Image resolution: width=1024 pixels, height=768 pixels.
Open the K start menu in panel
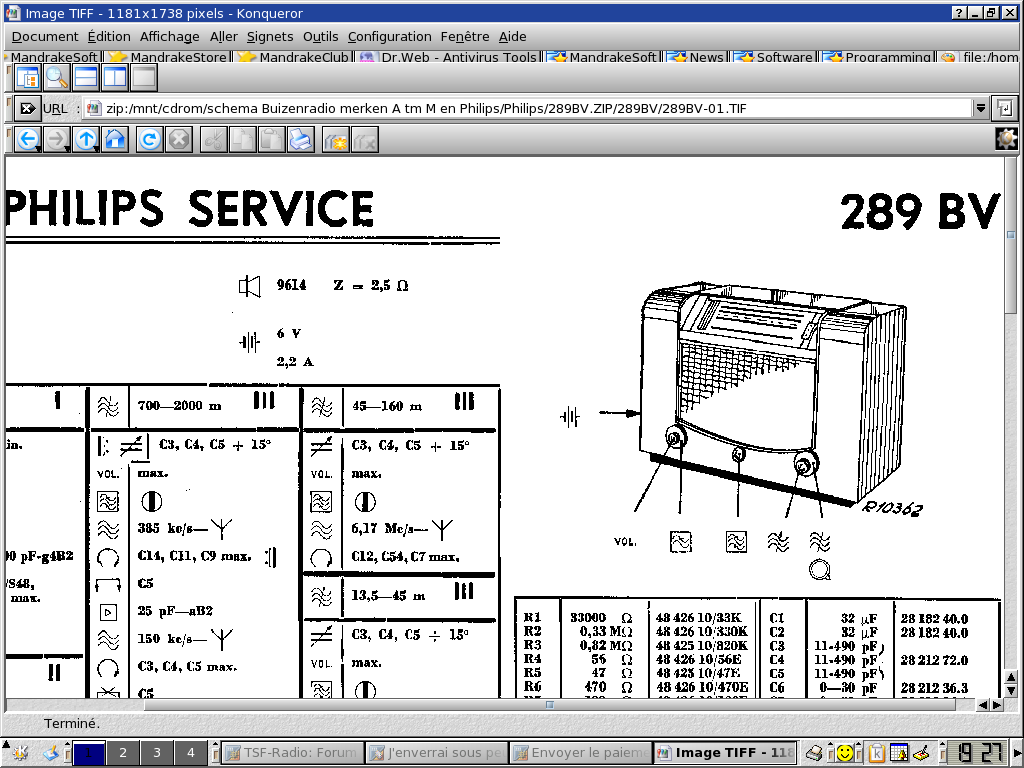(20, 753)
